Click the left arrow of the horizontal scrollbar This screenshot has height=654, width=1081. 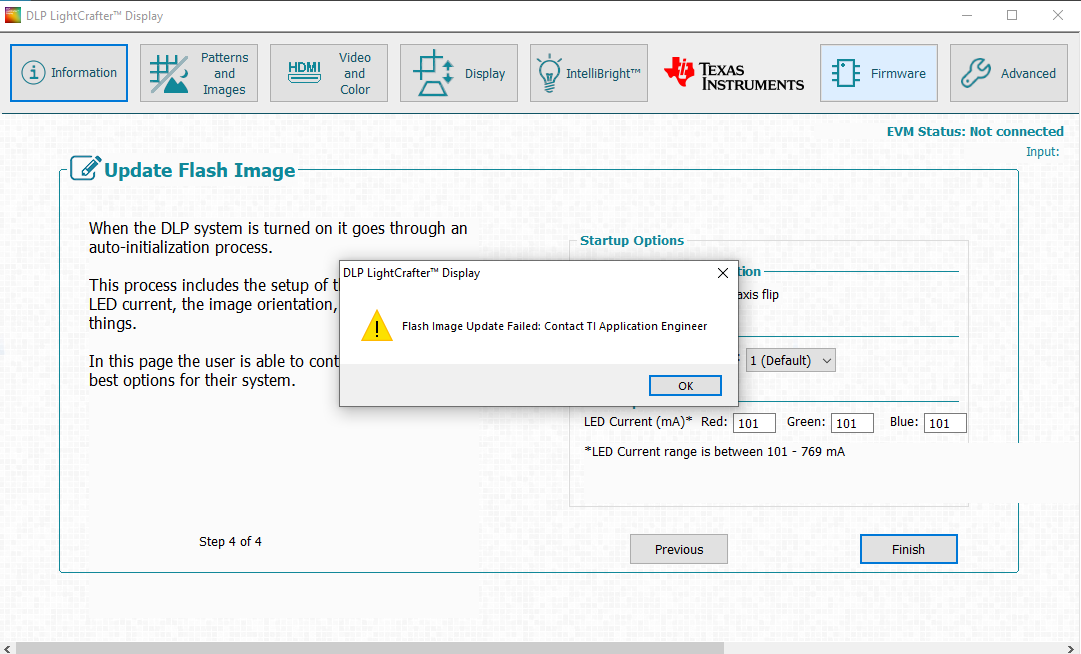pos(7,648)
